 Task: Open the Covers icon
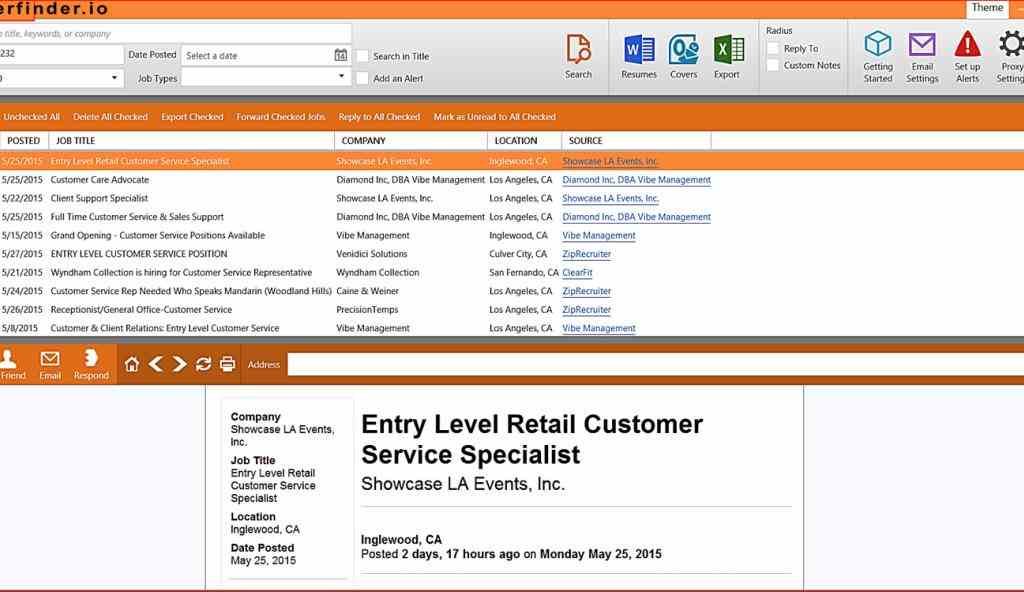pyautogui.click(x=684, y=50)
